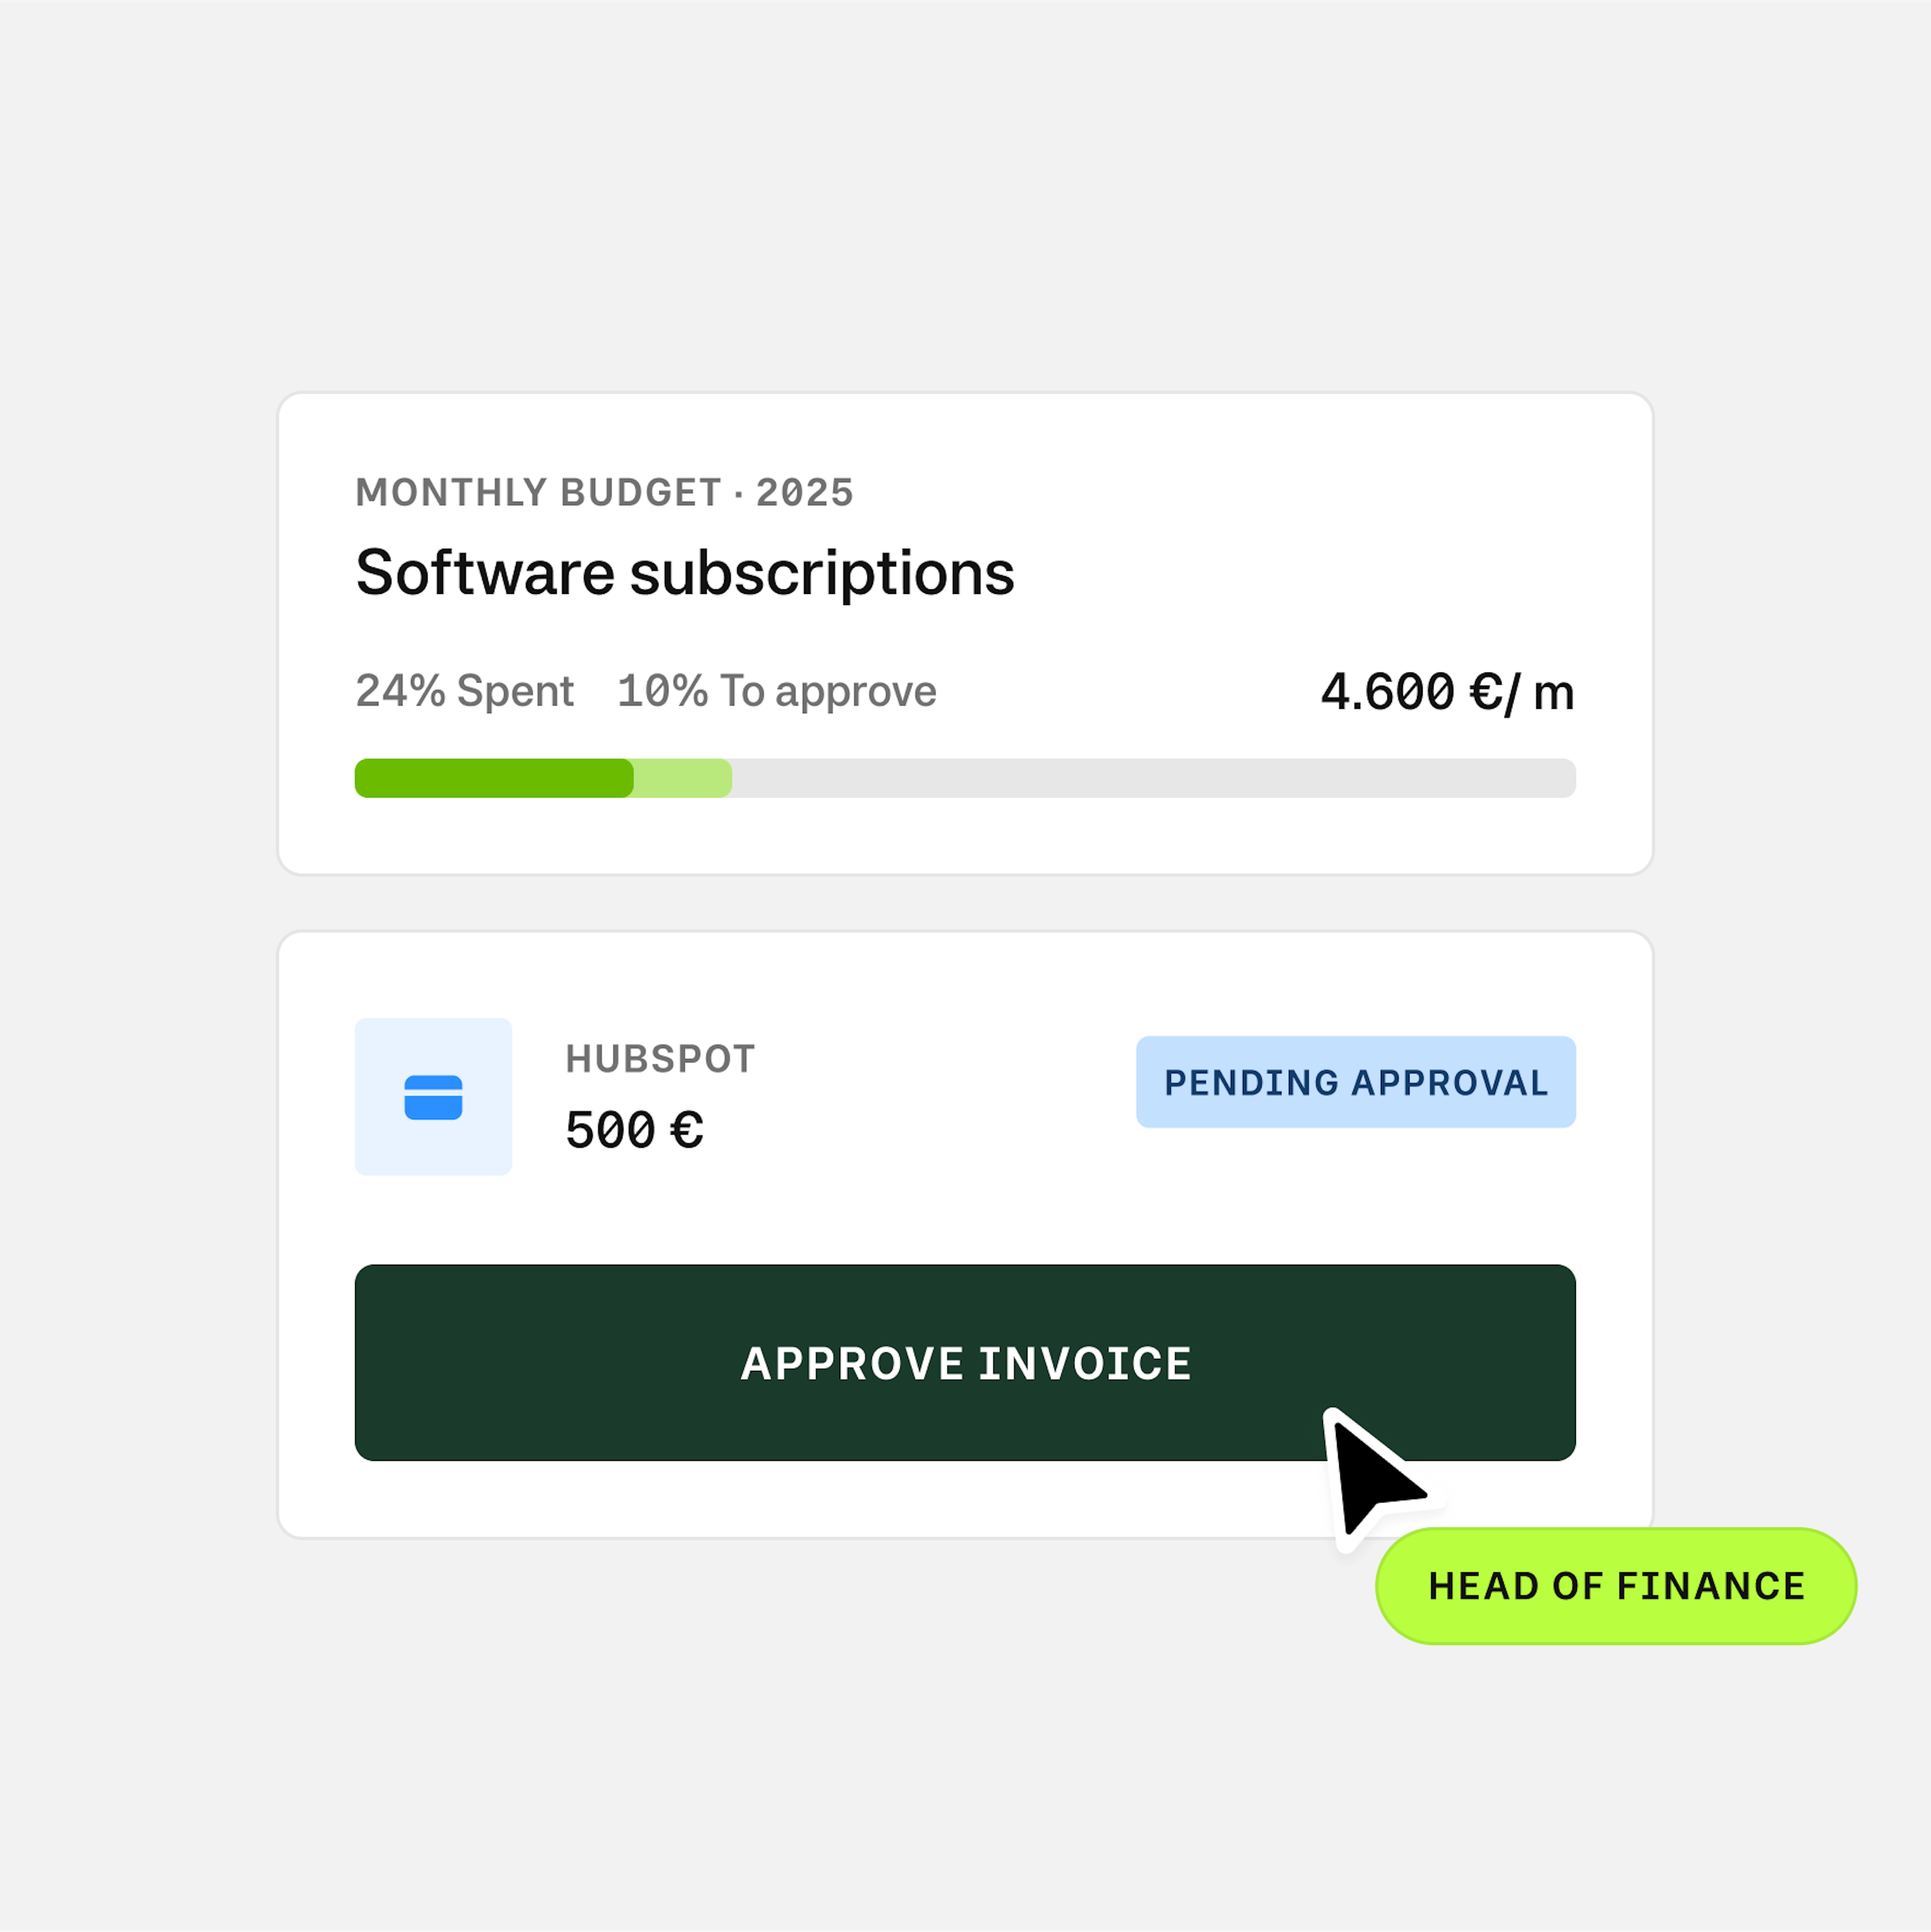The width and height of the screenshot is (1931, 1932).
Task: Click the Pending Approval status badge
Action: click(1355, 1082)
